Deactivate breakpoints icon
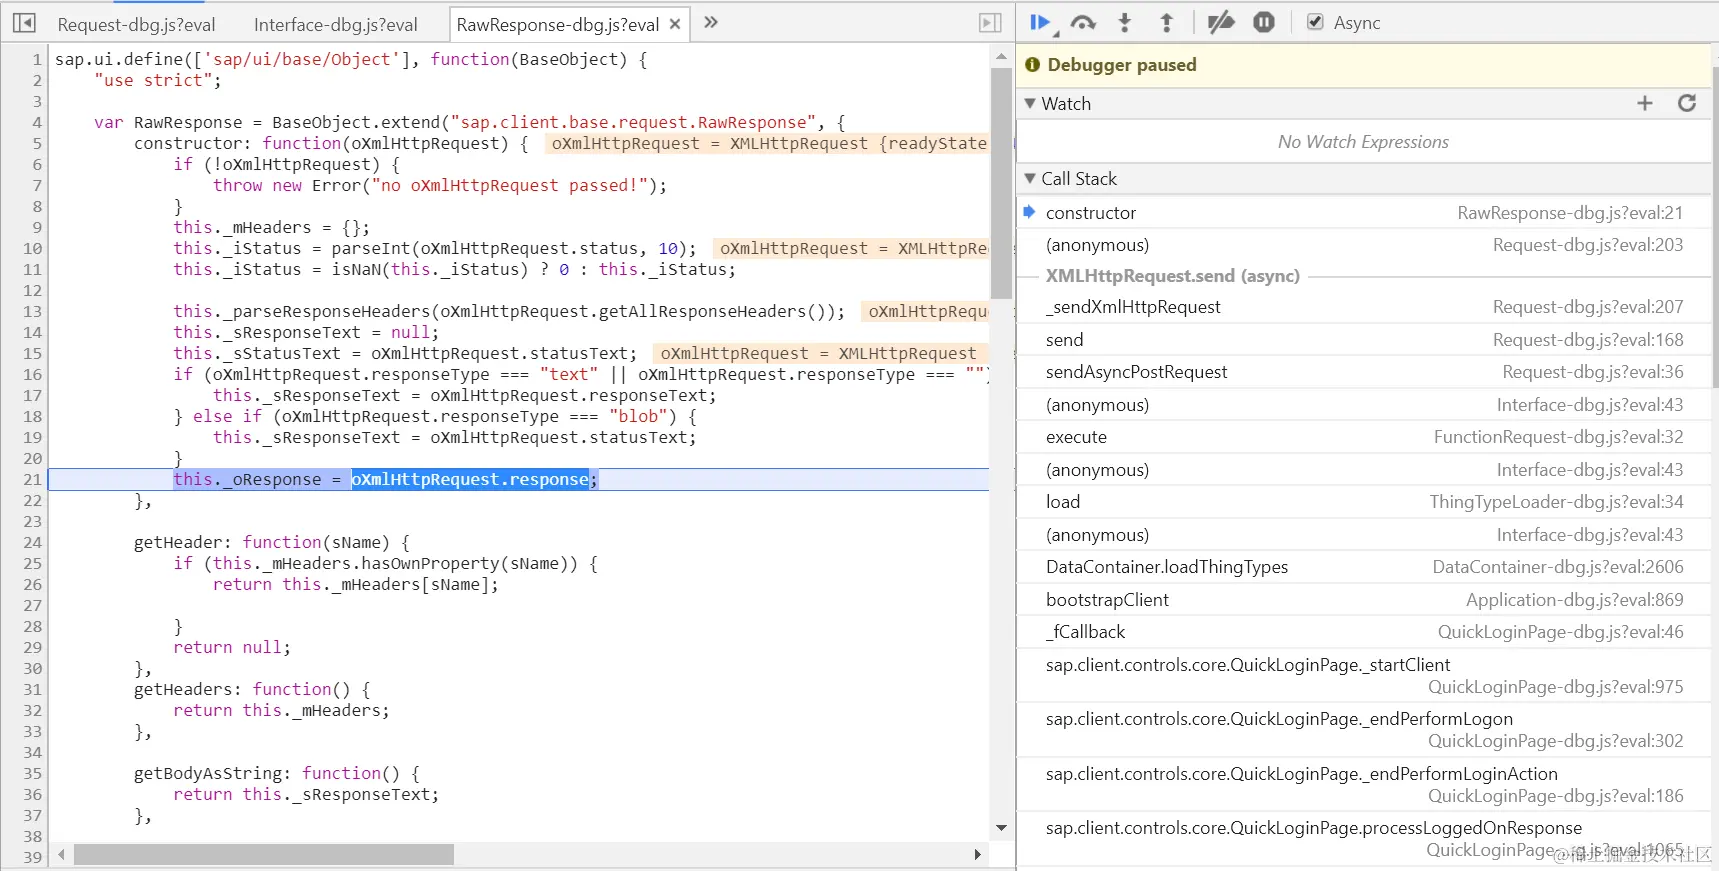This screenshot has height=871, width=1719. tap(1221, 22)
